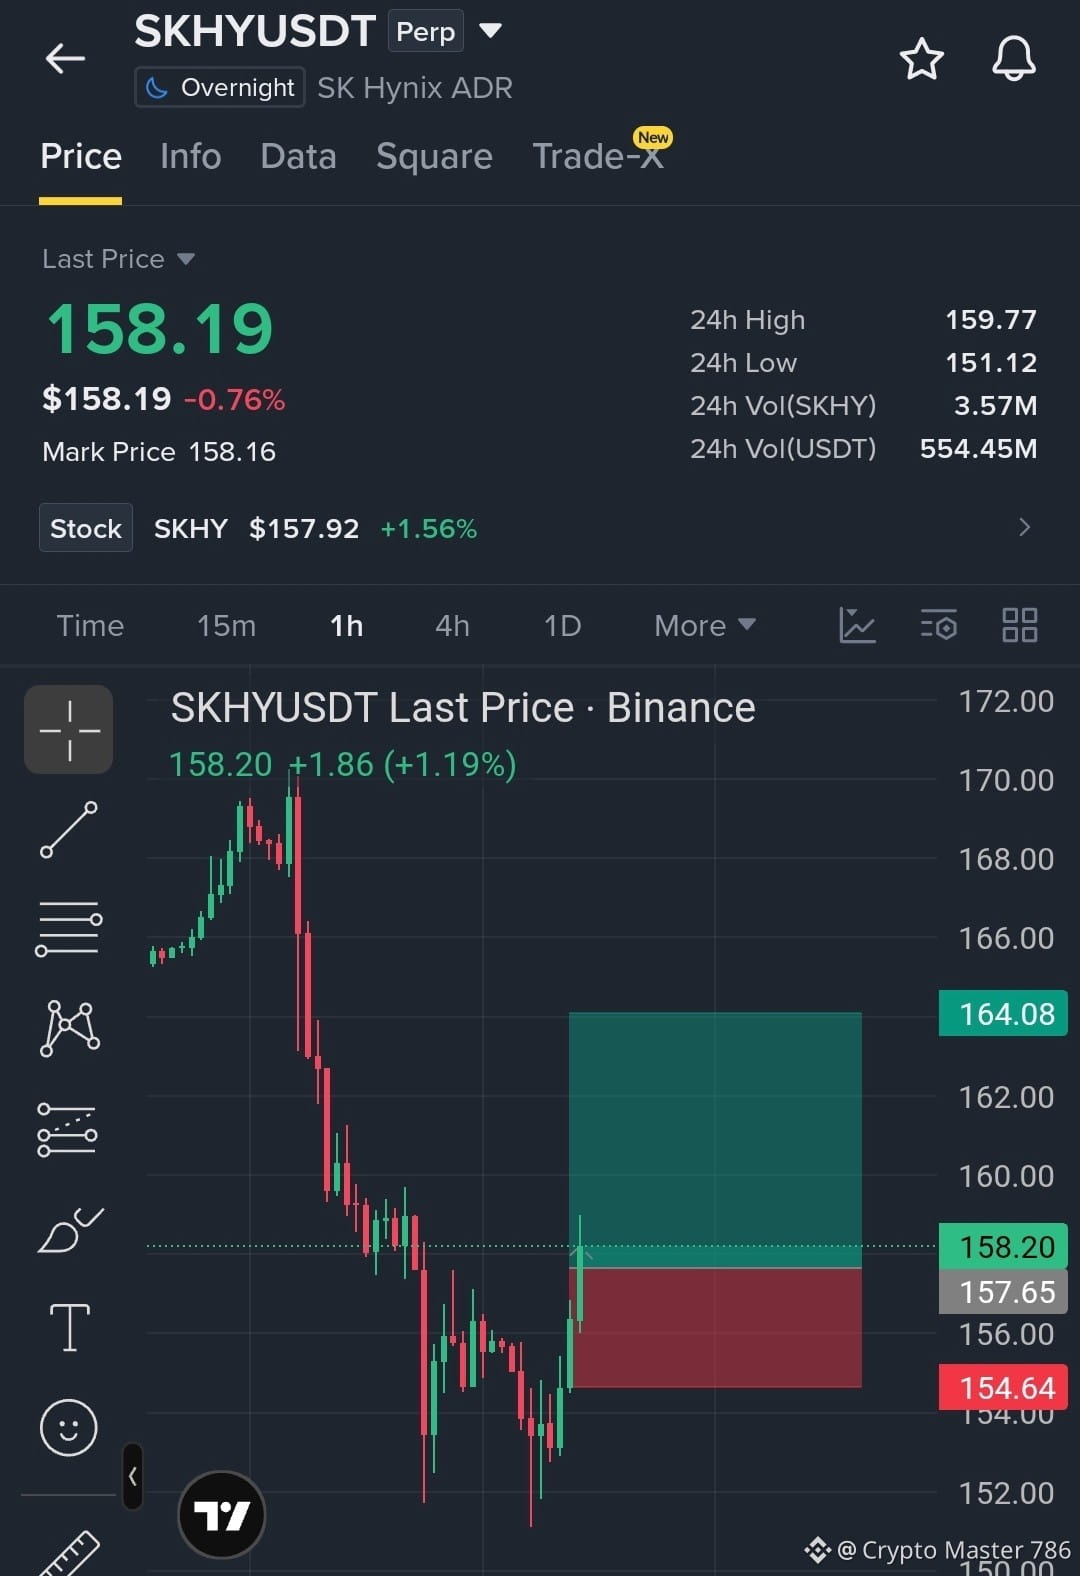Select the text annotation tool
This screenshot has height=1576, width=1080.
click(69, 1328)
